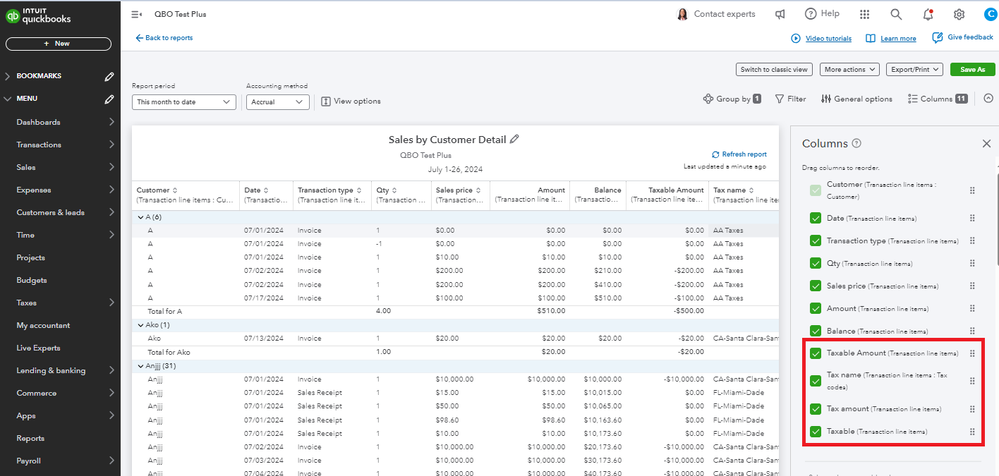Click the search magnifier icon in header

(x=896, y=14)
